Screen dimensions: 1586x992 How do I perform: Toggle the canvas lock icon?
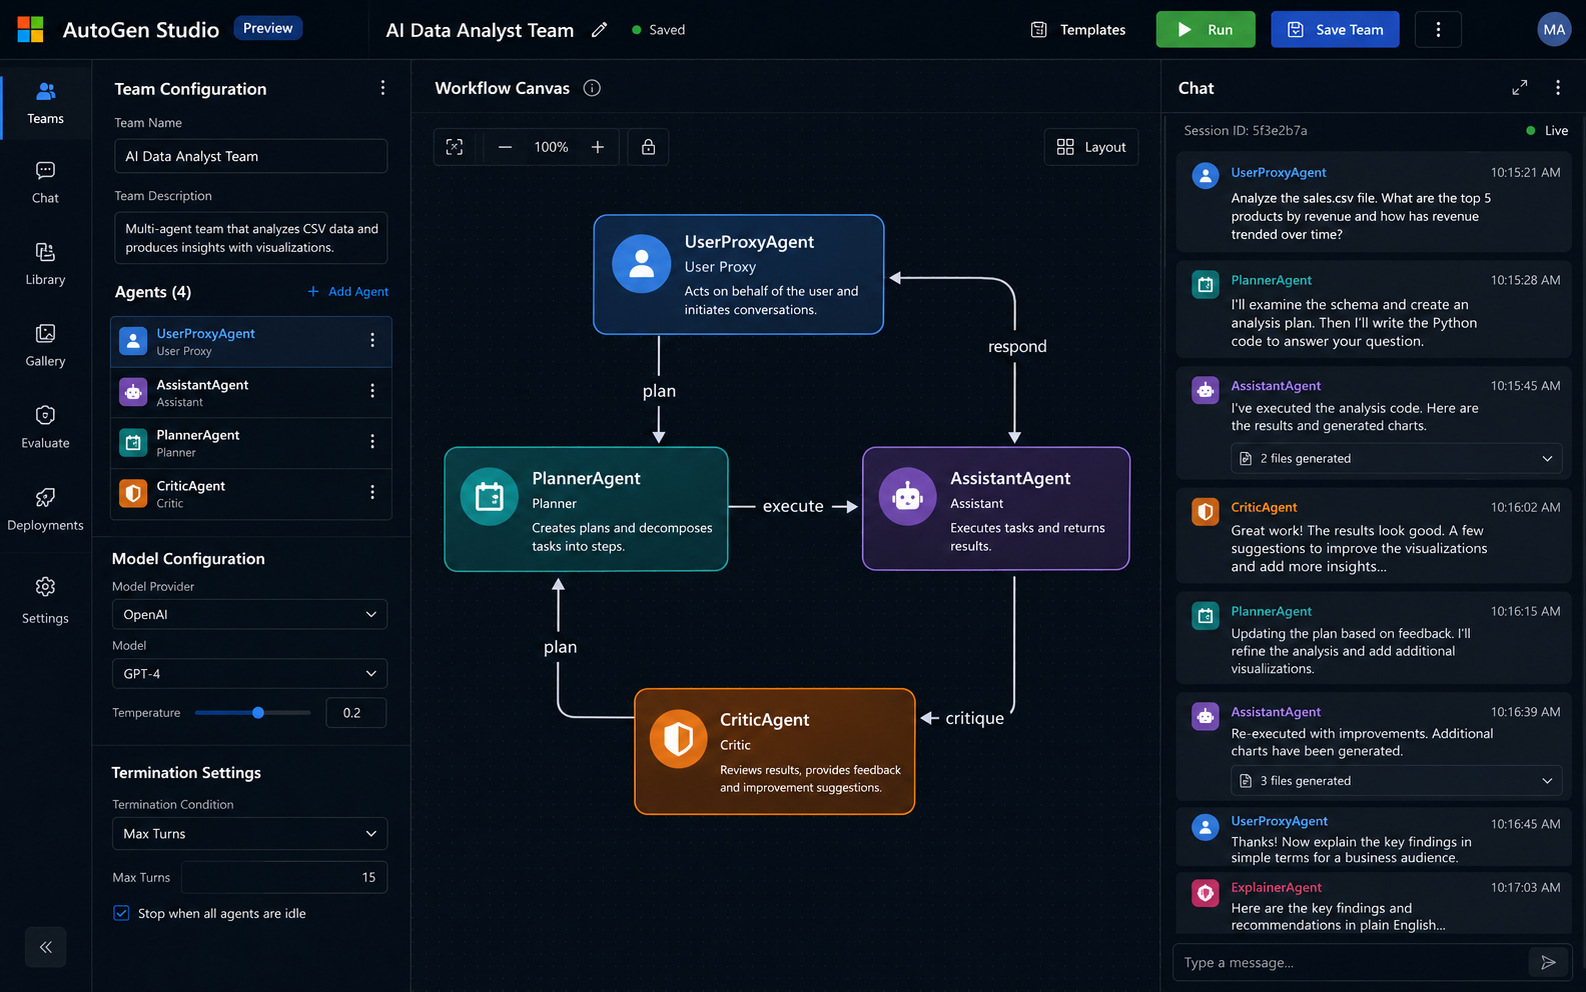pyautogui.click(x=648, y=147)
